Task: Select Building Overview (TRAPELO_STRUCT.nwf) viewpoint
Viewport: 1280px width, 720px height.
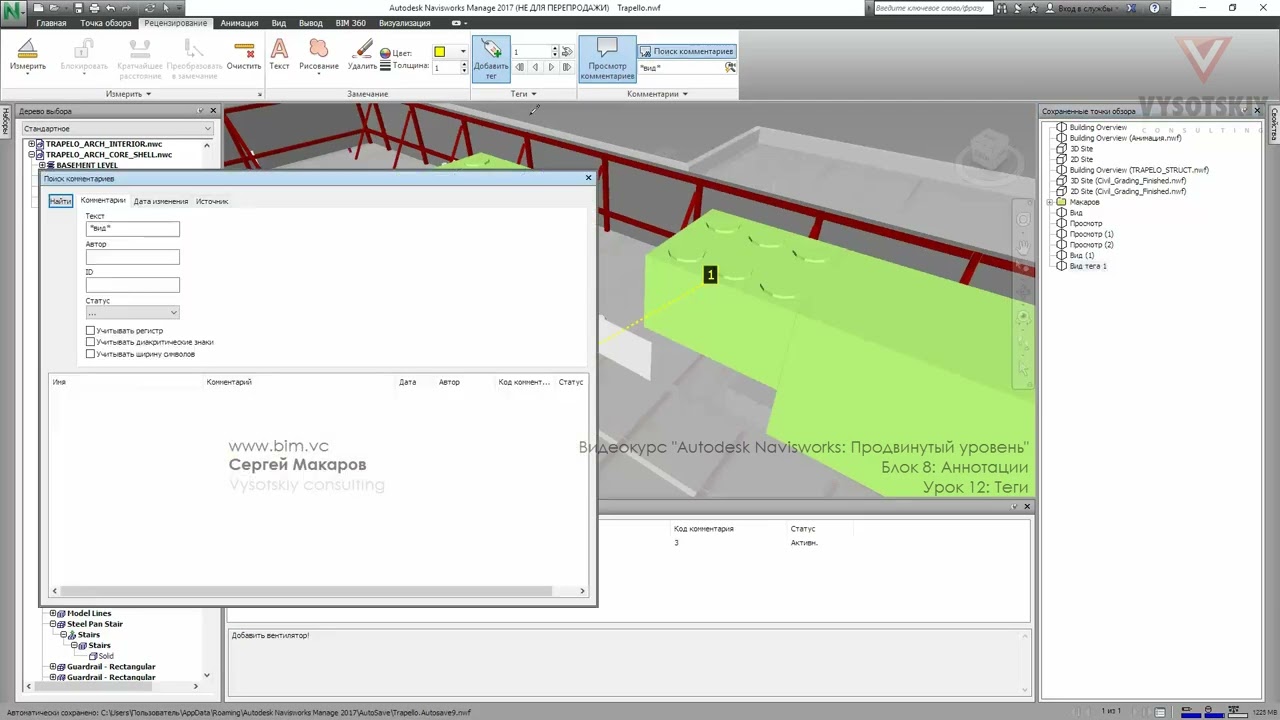Action: click(x=1139, y=170)
